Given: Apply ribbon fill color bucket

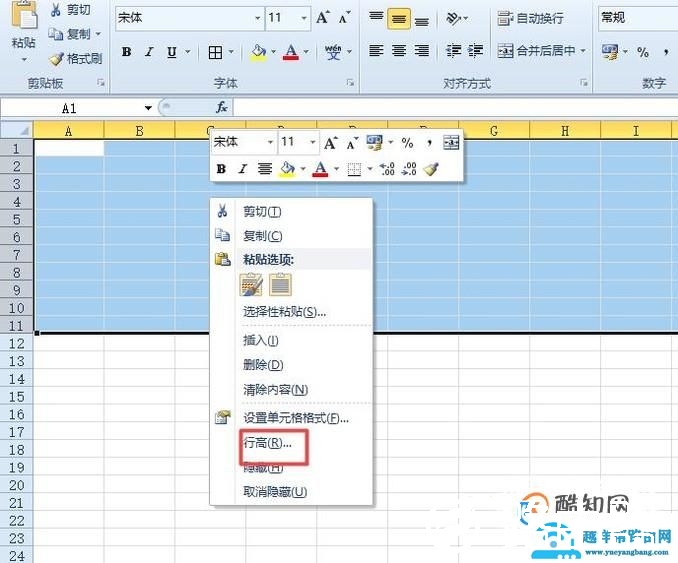Looking at the screenshot, I should [x=258, y=52].
